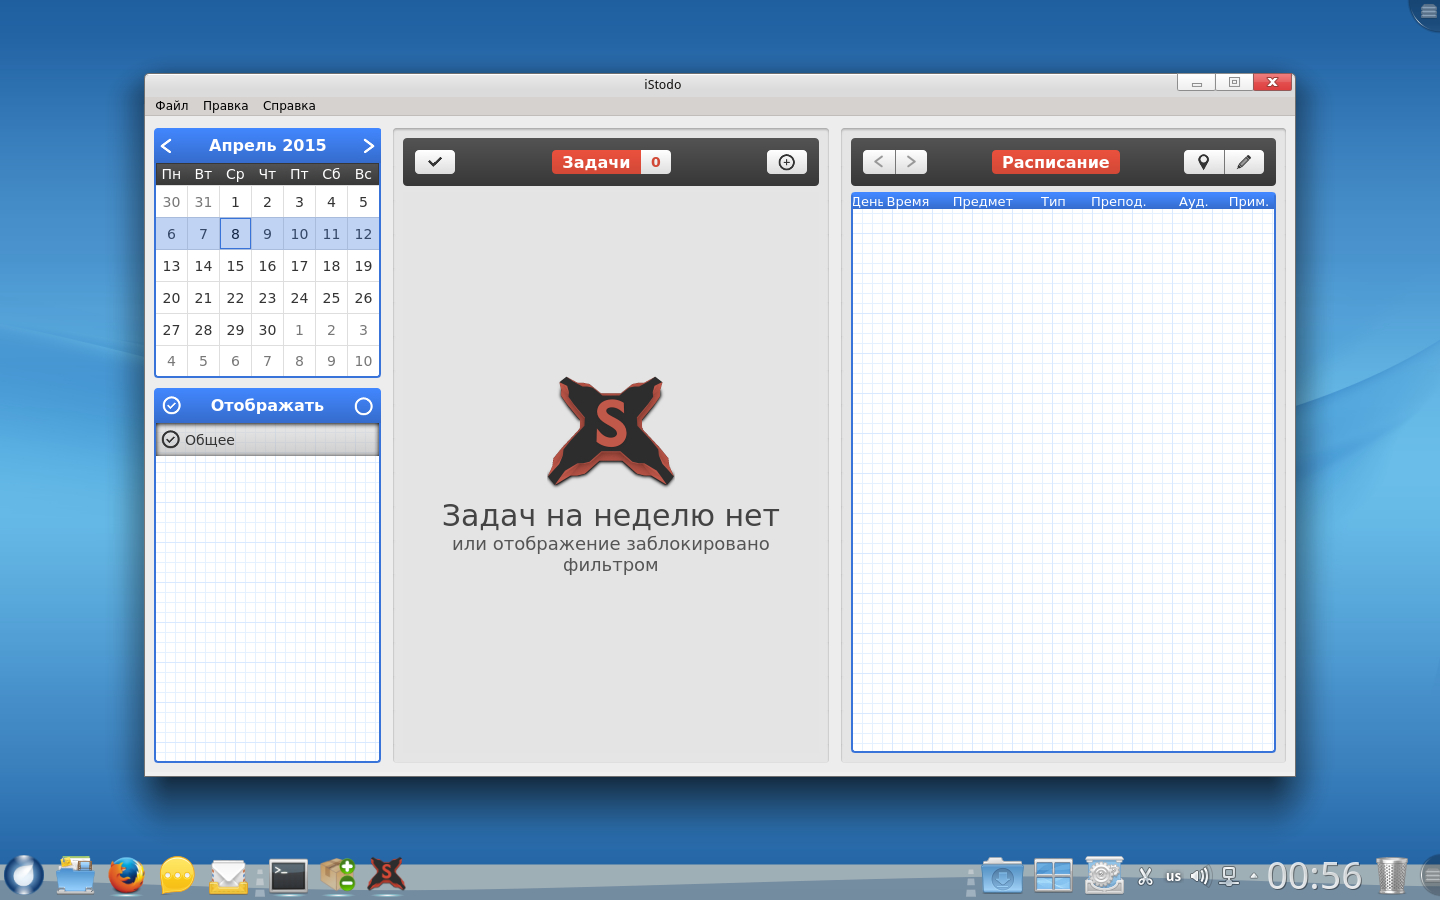This screenshot has width=1440, height=900.
Task: Open system settings from the gear panel icon
Action: pos(1104,875)
